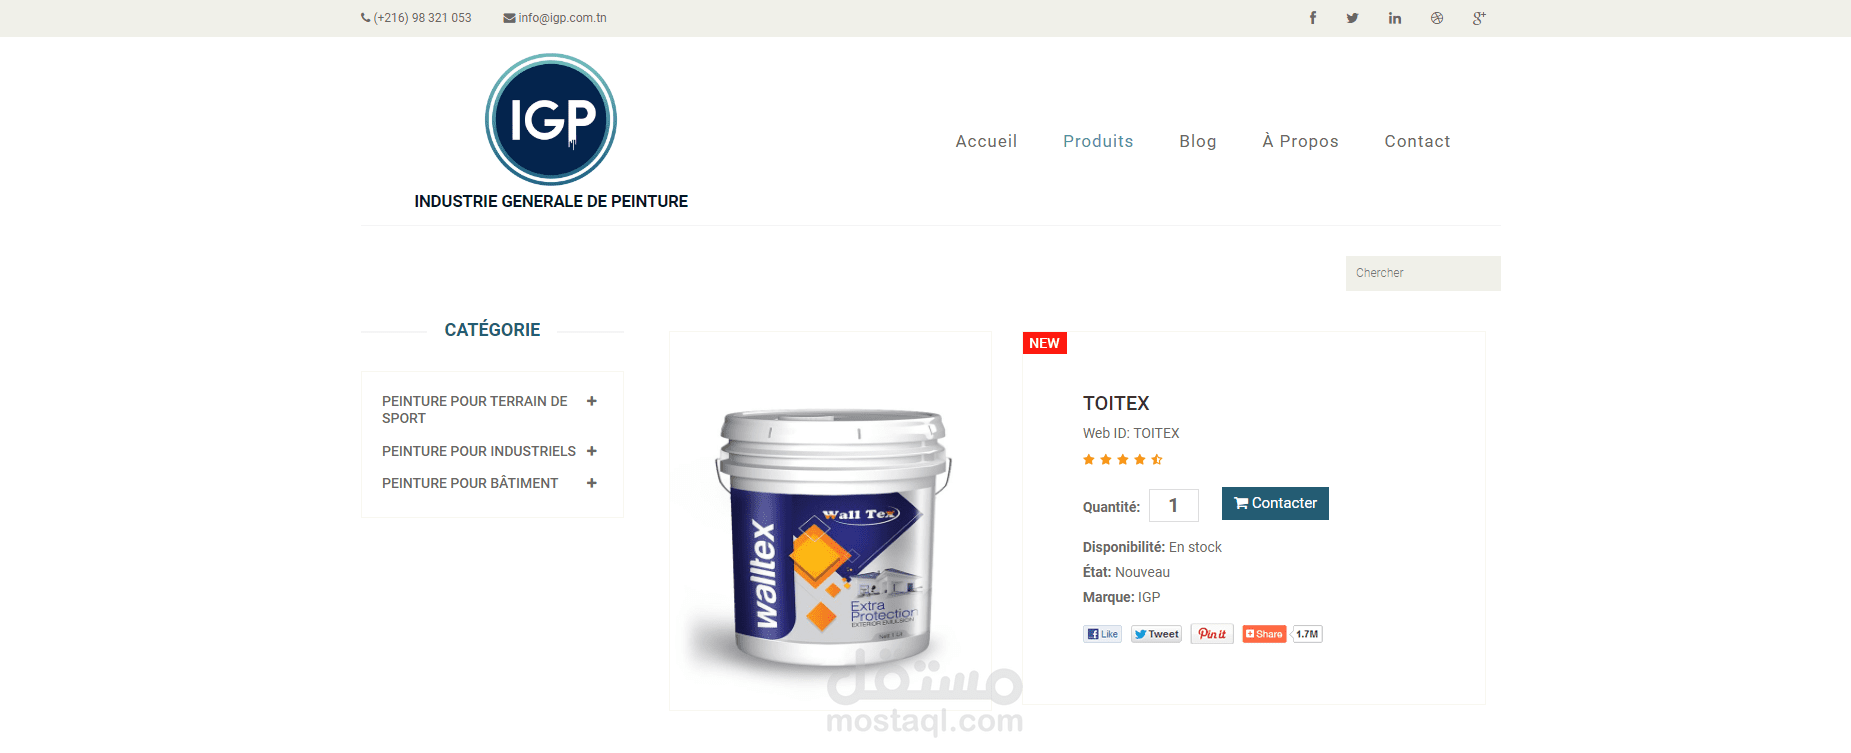Expand Peinture pour bâtiment plus sign
This screenshot has width=1851, height=753.
(x=592, y=483)
